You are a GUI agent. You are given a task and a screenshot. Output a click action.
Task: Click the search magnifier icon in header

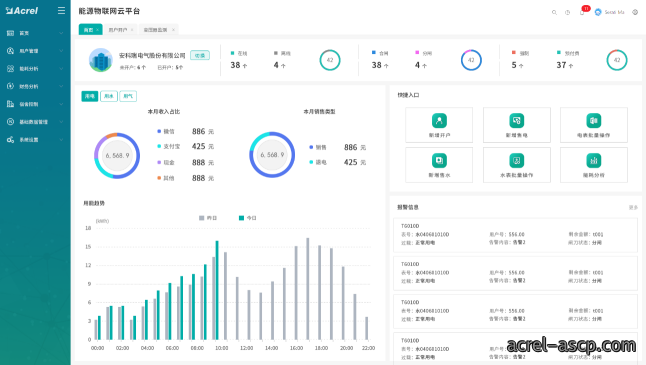point(554,12)
